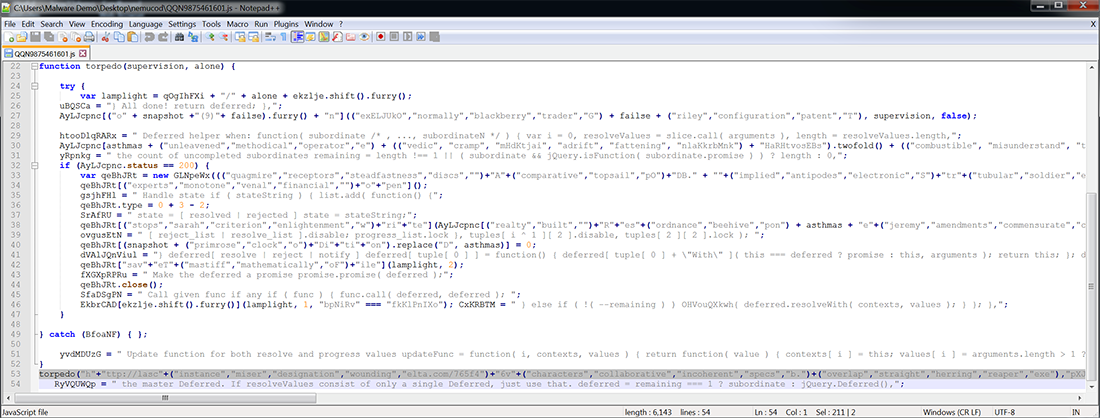The image size is (1100, 418).
Task: Open the Document Map panel icon
Action: point(323,36)
